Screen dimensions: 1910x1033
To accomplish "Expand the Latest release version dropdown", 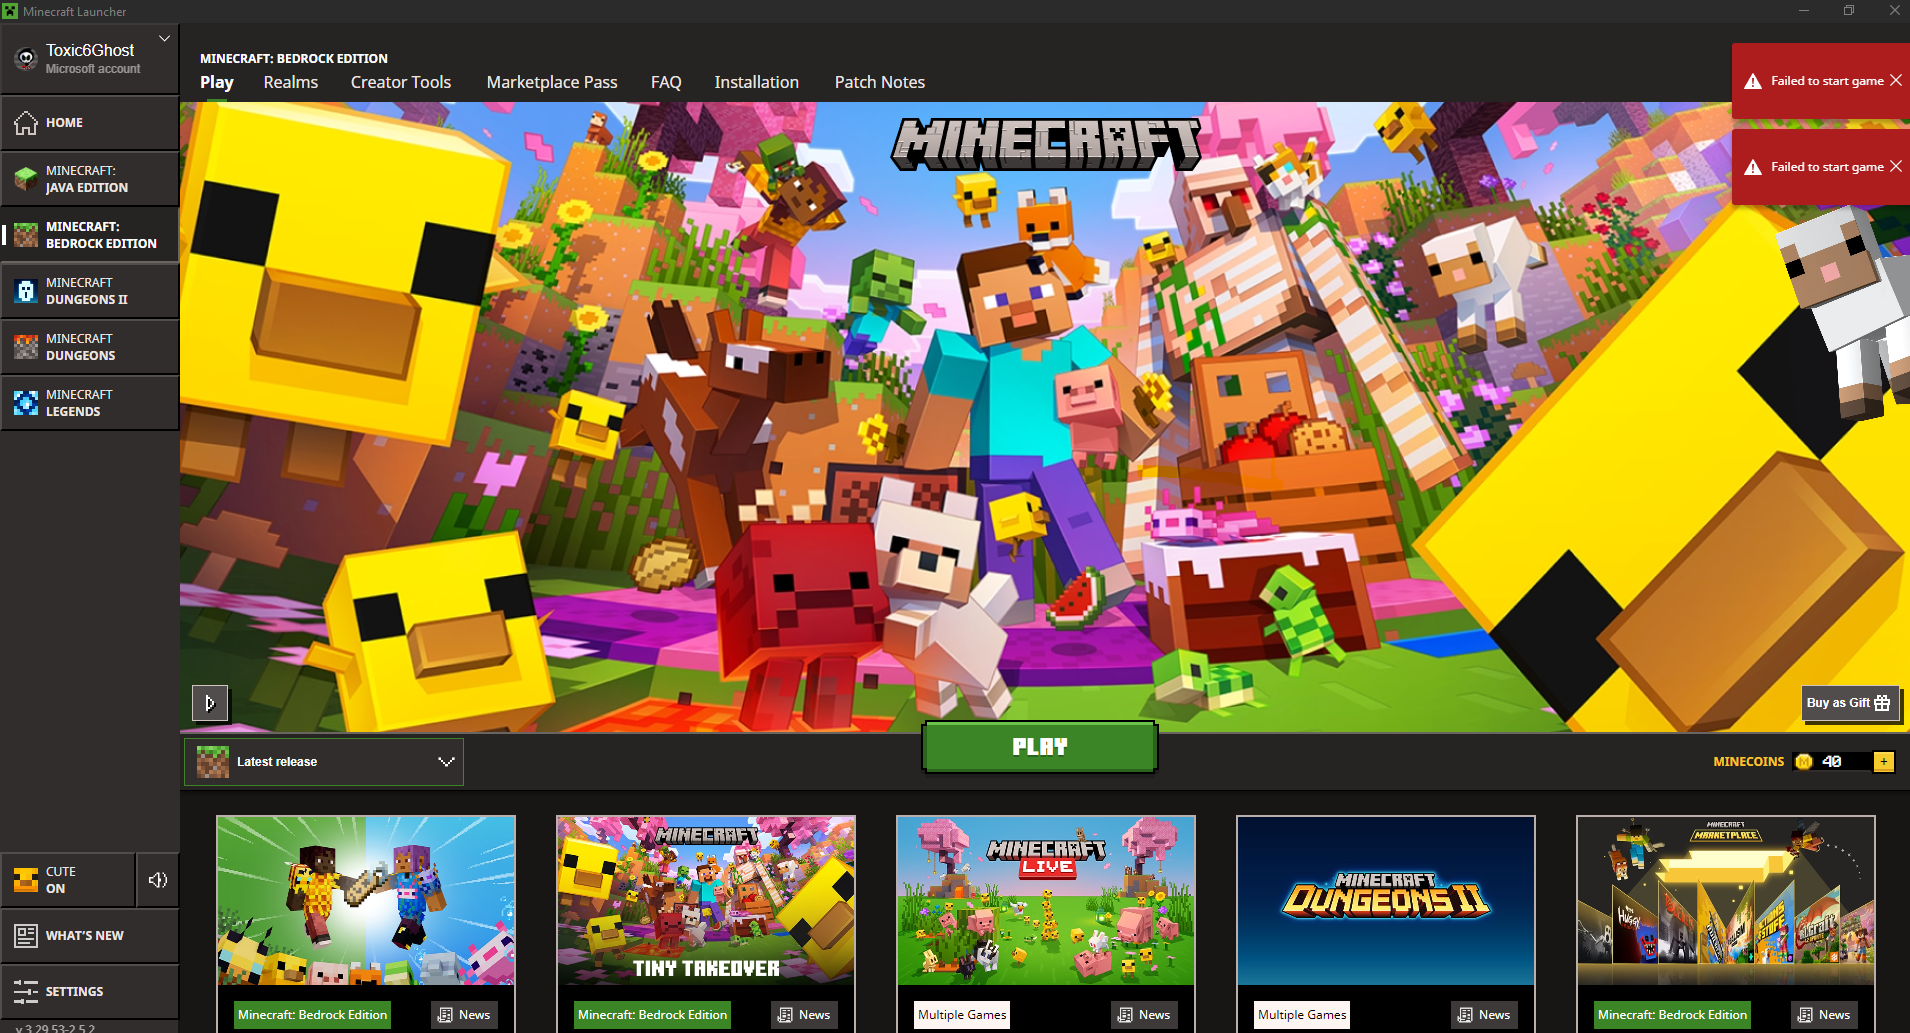I will click(x=324, y=762).
